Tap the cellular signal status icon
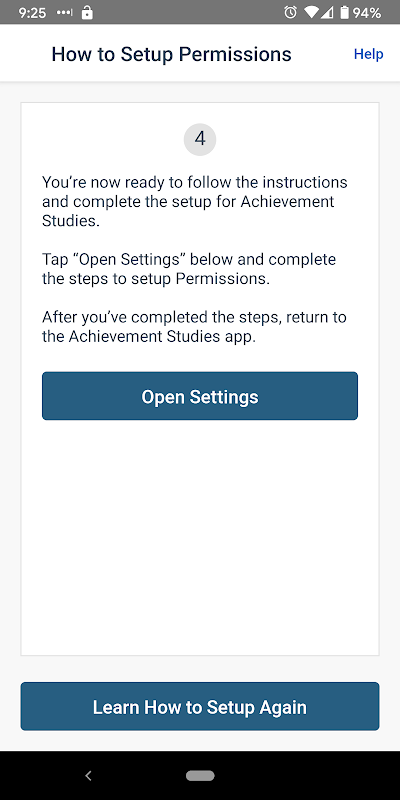Viewport: 400px width, 800px height. (x=327, y=12)
